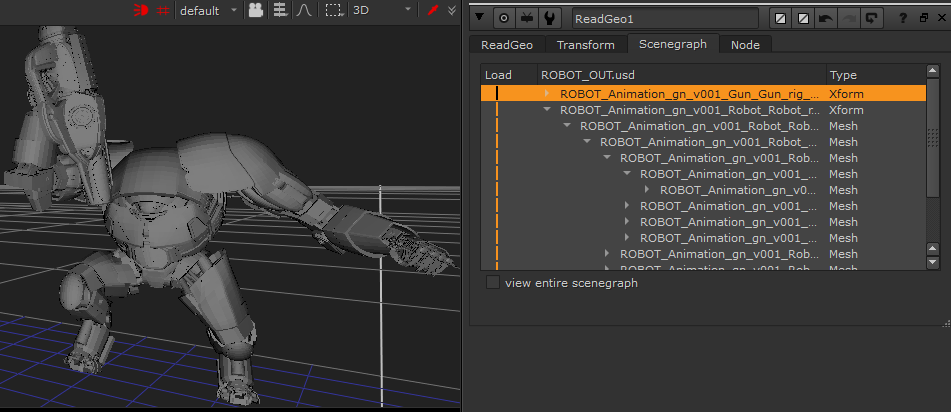The height and width of the screenshot is (412, 951).
Task: Click the dashed-rectangle selection mode icon
Action: coord(334,10)
